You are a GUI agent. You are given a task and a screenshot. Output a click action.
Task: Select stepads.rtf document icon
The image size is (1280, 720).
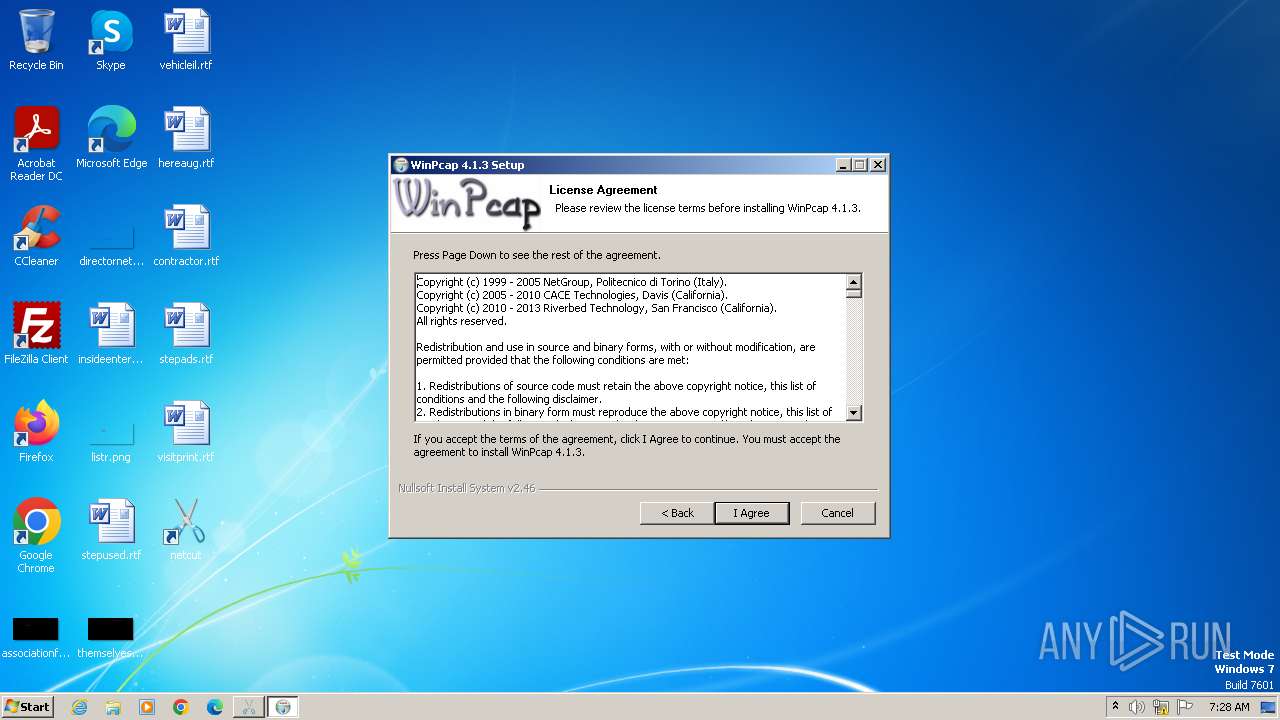[186, 334]
